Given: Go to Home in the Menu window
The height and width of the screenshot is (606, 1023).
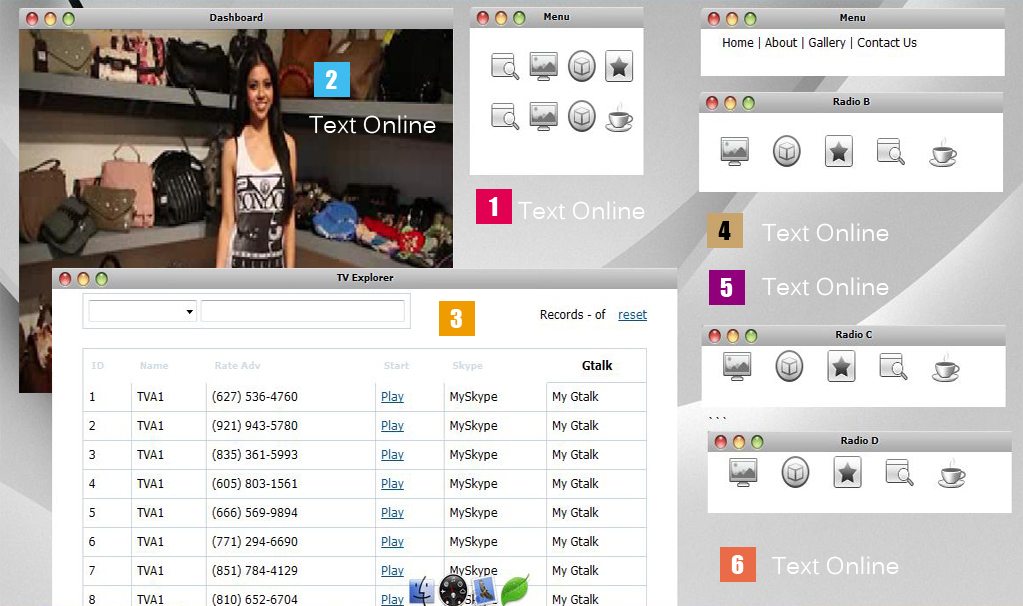Looking at the screenshot, I should pyautogui.click(x=738, y=42).
